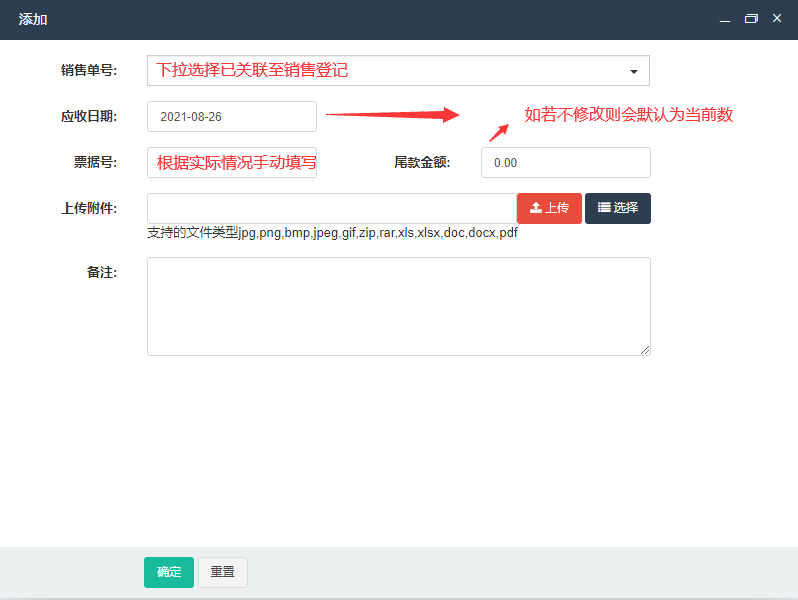Click the 票据号 input field
Viewport: 798px width, 600px height.
(232, 162)
